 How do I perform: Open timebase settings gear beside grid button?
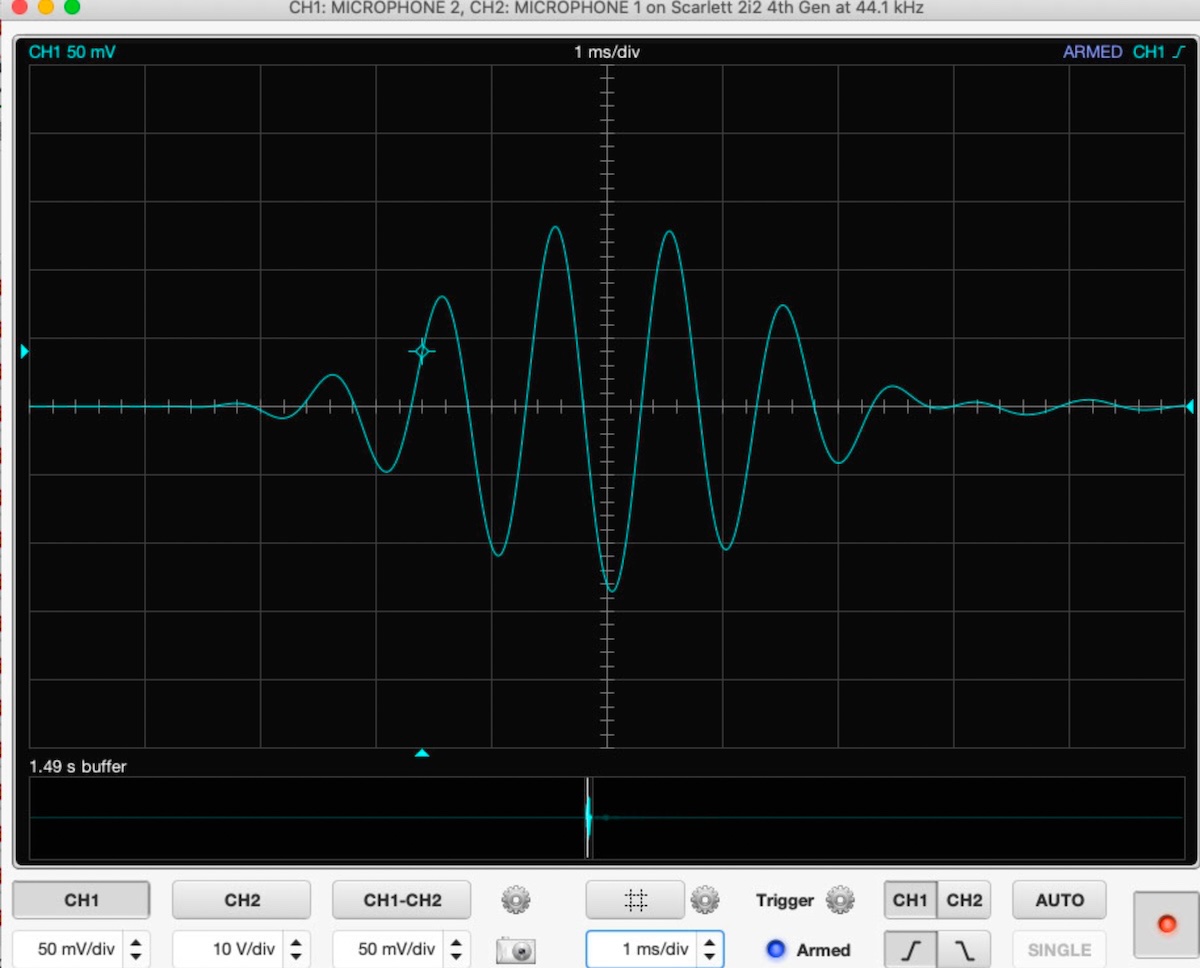click(x=705, y=900)
